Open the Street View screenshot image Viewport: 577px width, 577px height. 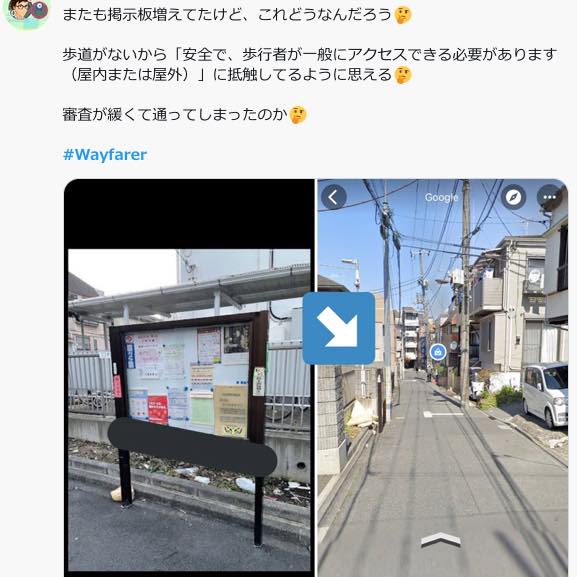click(443, 378)
